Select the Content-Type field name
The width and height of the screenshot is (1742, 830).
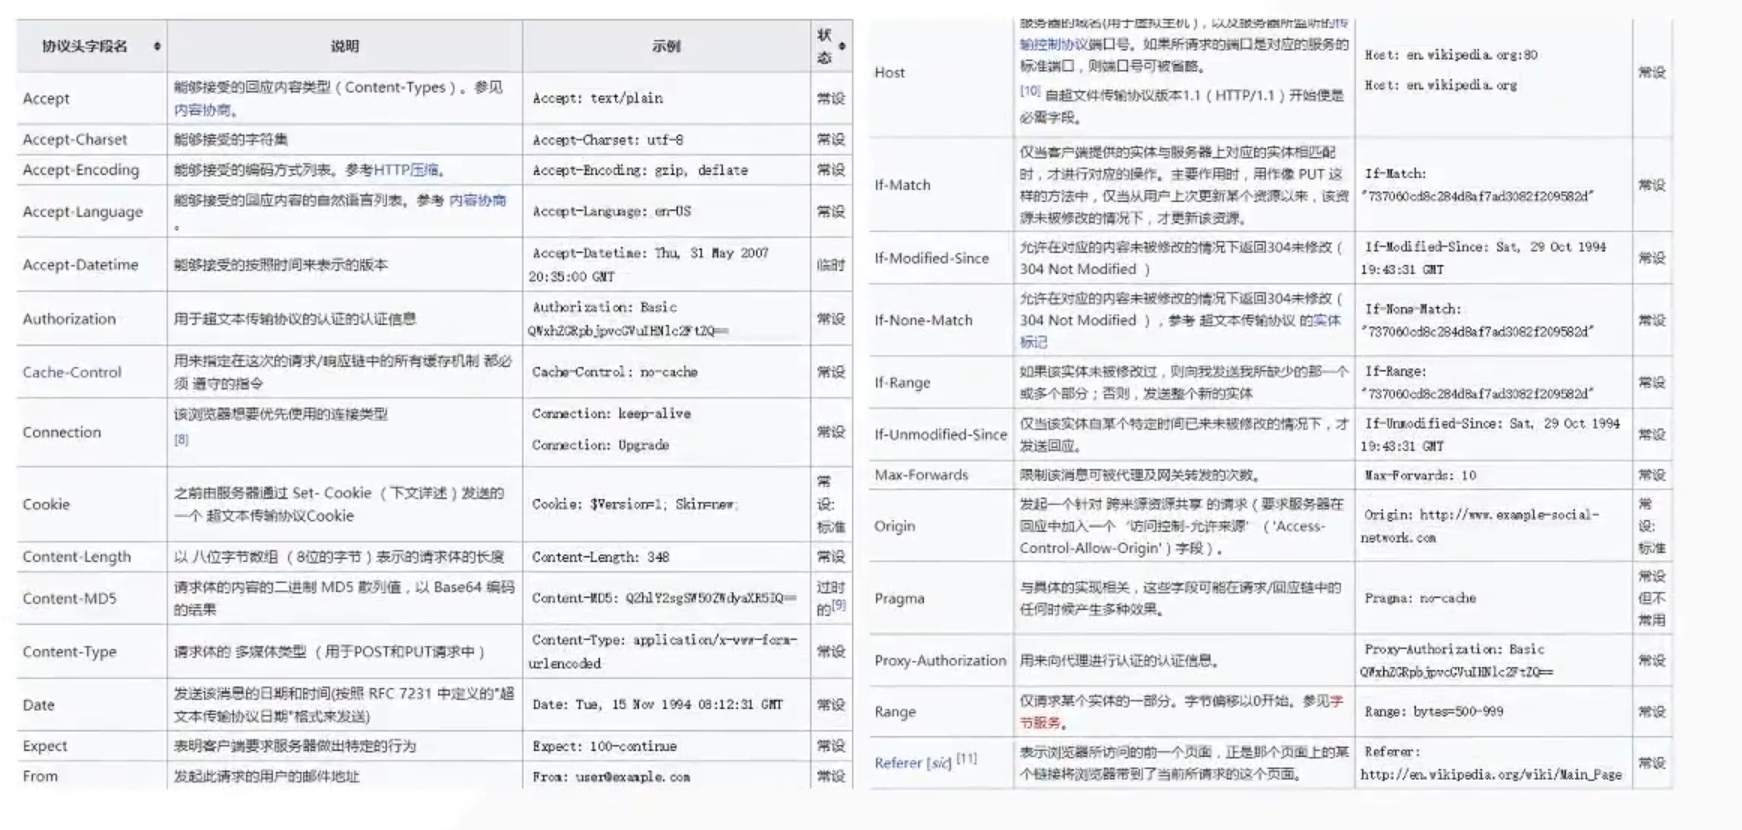pos(69,651)
